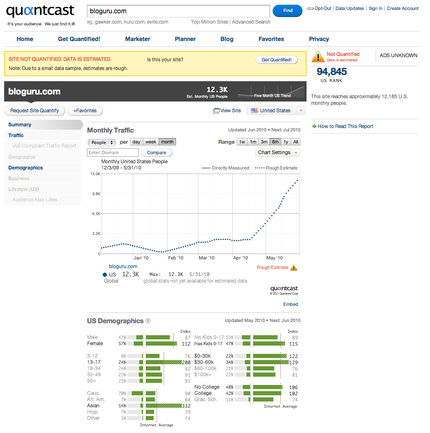
Task: Open the How to Read This Report link
Action: (345, 126)
